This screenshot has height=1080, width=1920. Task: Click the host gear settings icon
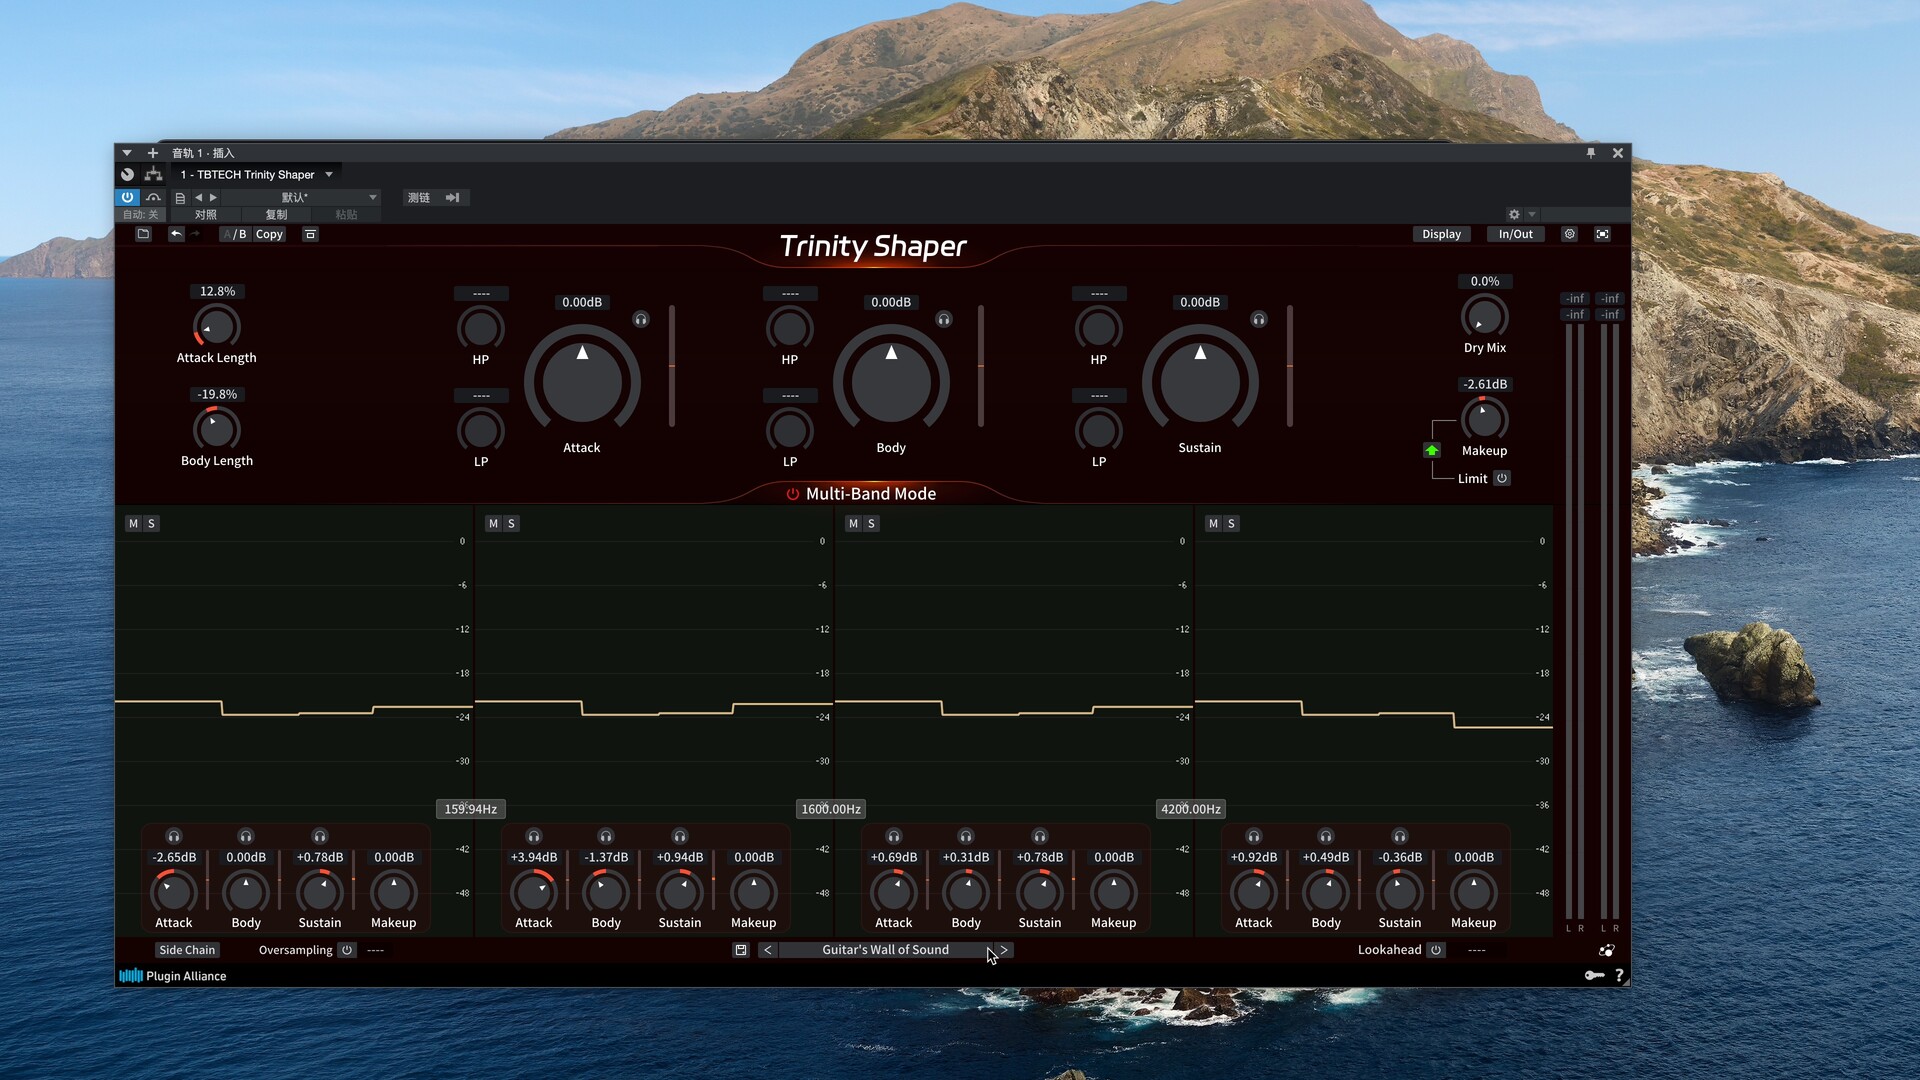[x=1514, y=214]
